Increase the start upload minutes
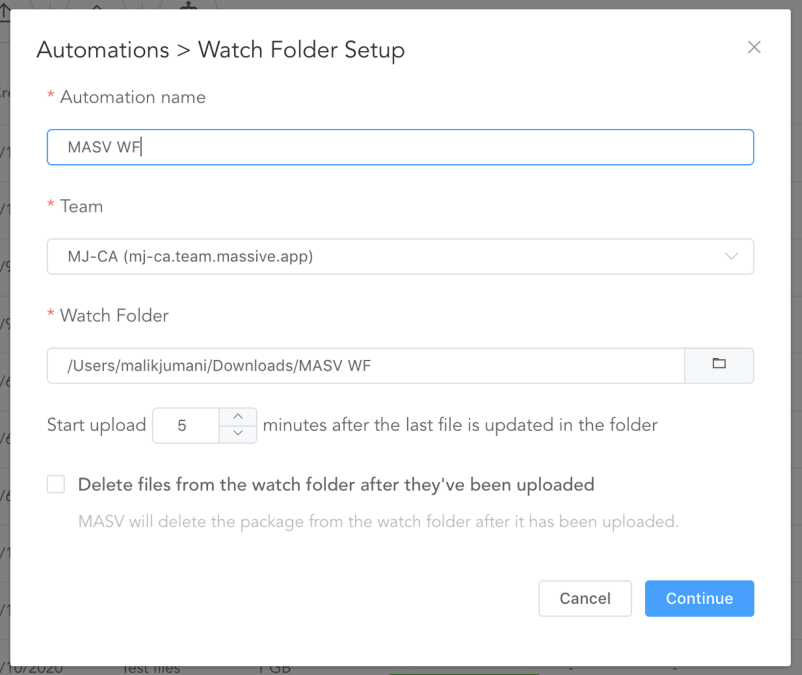This screenshot has height=675, width=802. tap(238, 417)
